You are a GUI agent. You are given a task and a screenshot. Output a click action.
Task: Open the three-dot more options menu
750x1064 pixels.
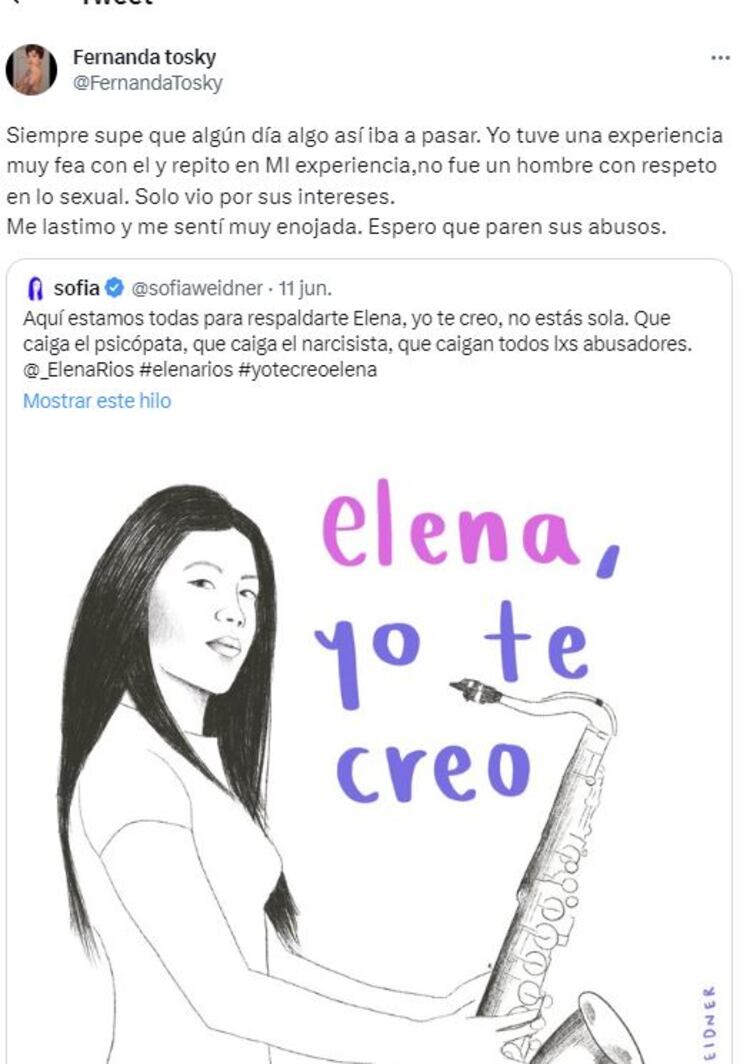(720, 58)
